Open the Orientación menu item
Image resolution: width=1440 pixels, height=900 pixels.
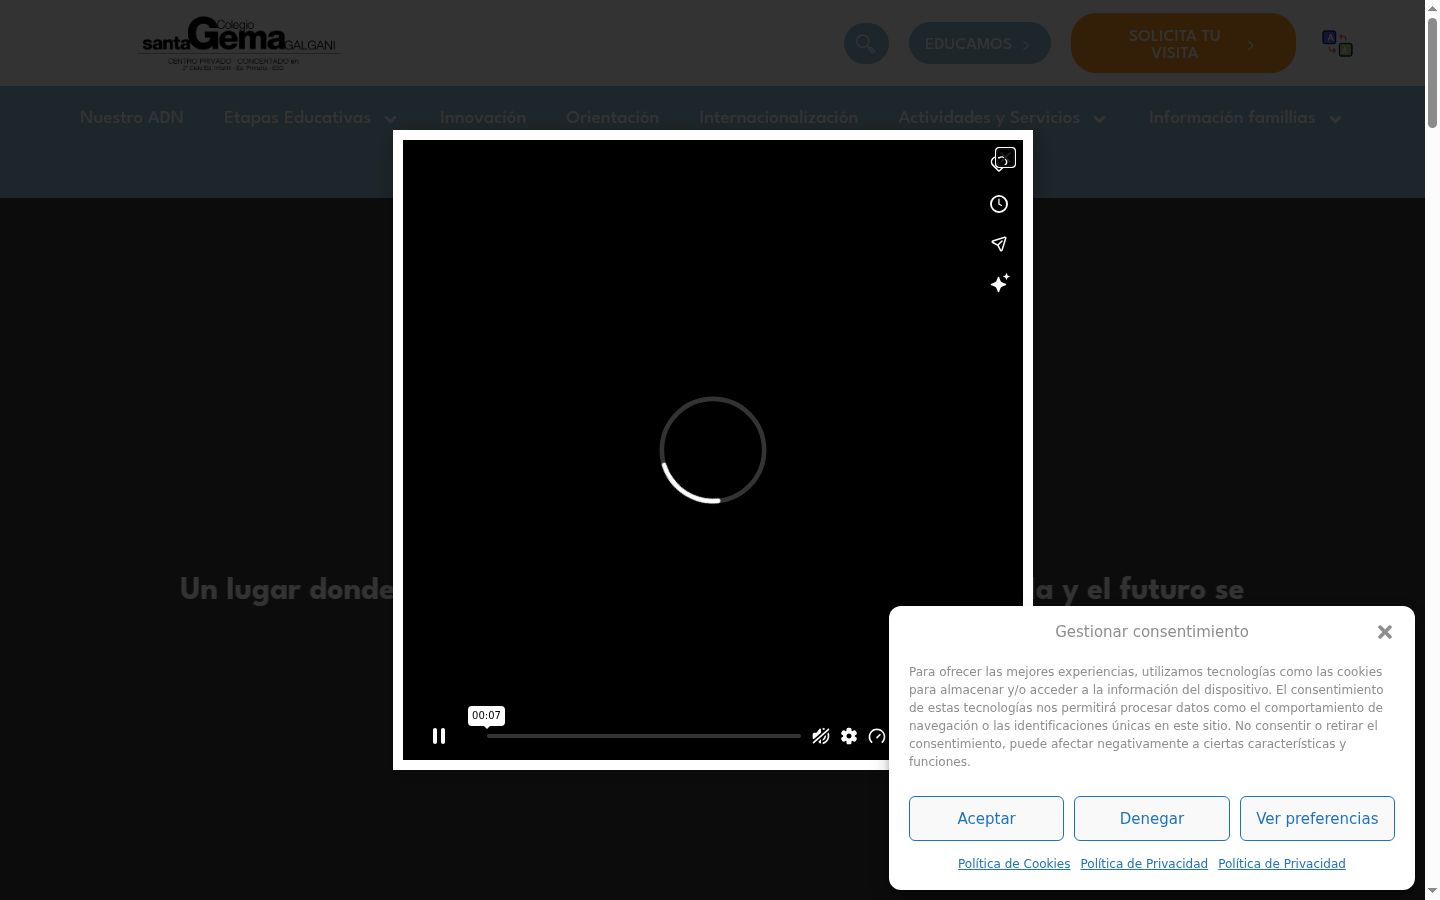pos(612,118)
